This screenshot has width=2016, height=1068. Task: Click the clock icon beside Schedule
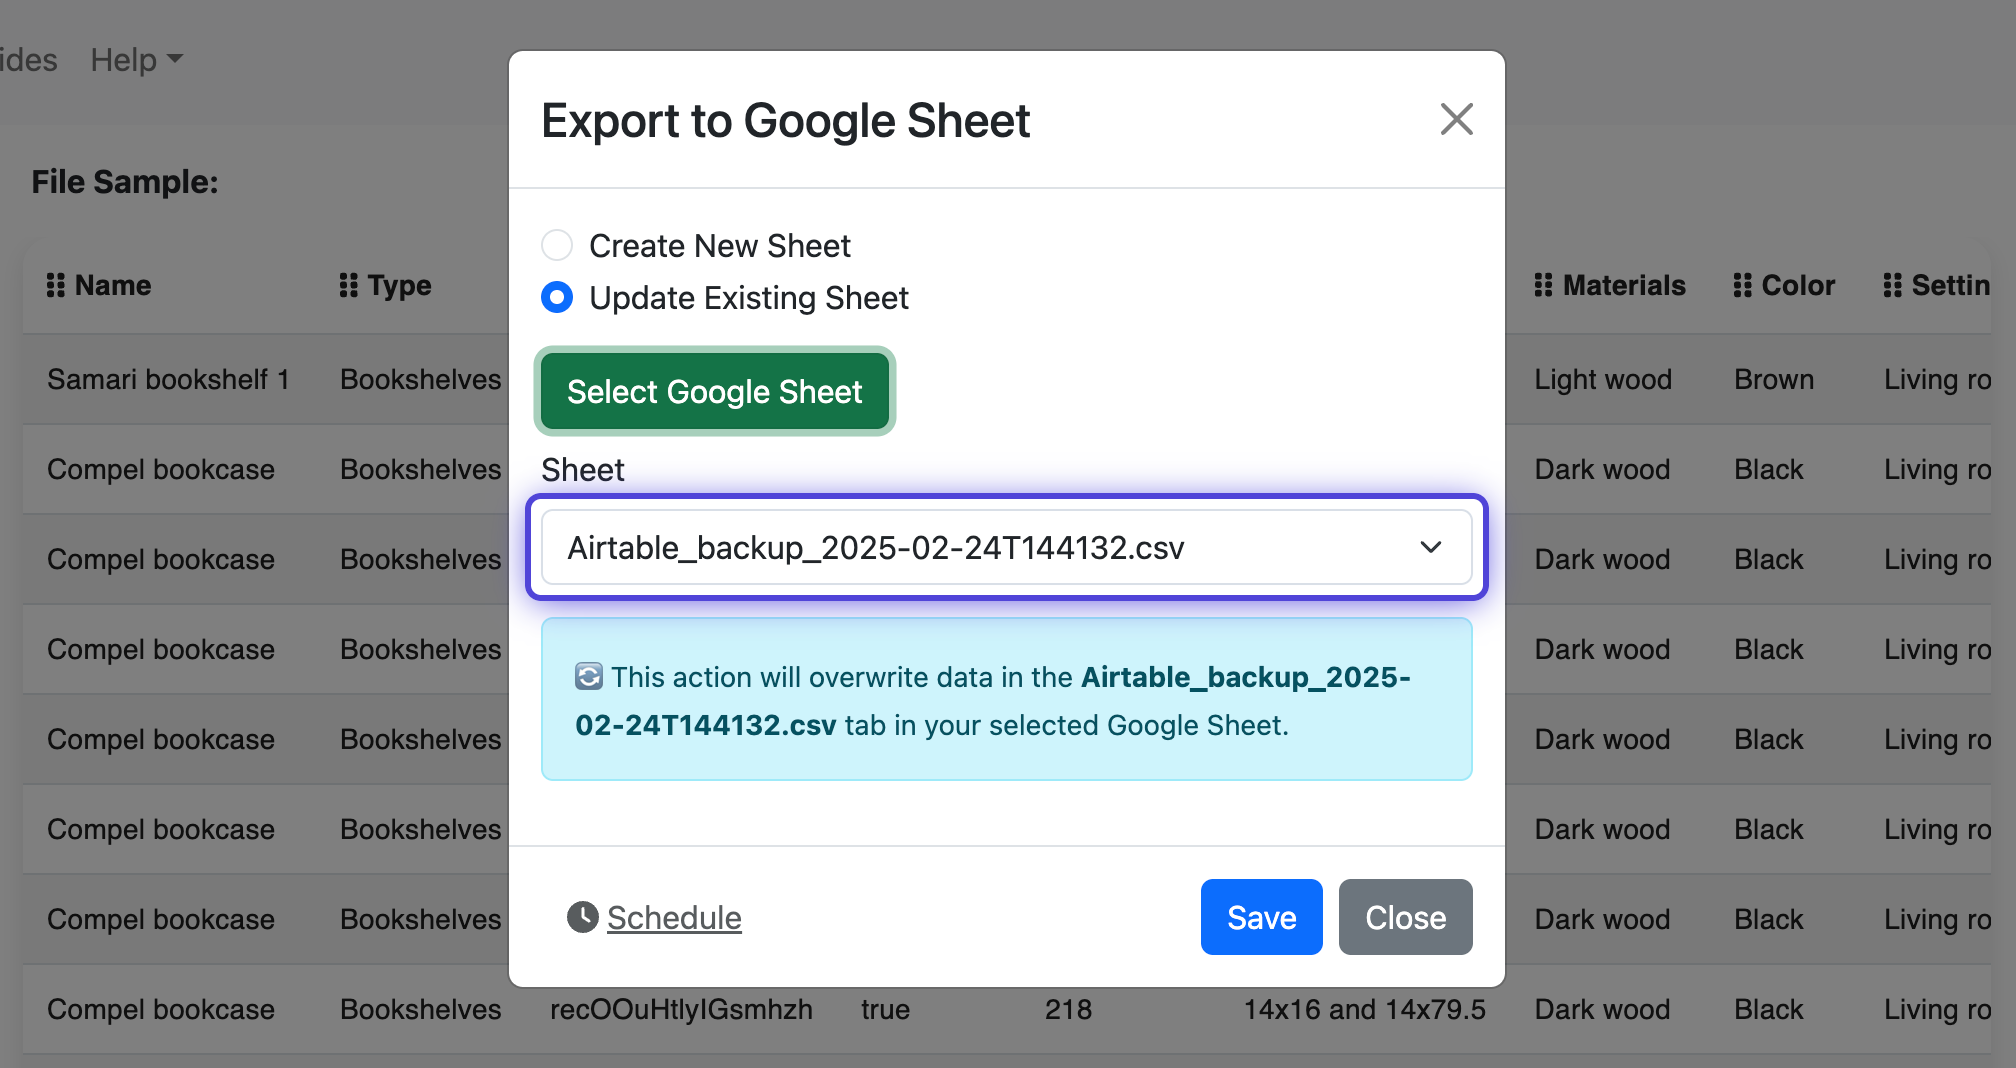tap(583, 917)
